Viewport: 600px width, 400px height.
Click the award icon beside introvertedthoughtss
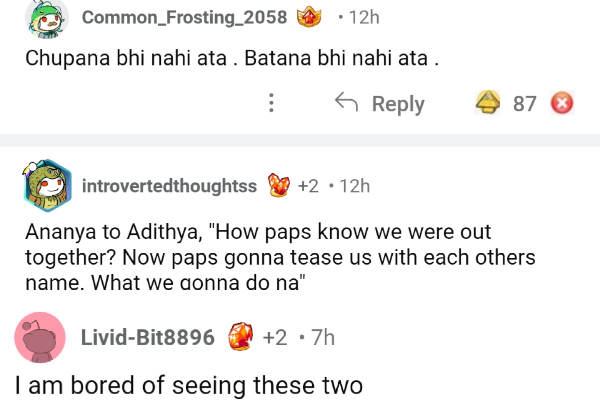point(278,186)
